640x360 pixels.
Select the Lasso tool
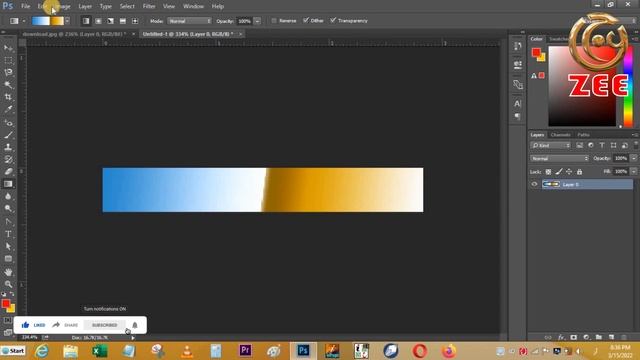point(8,73)
